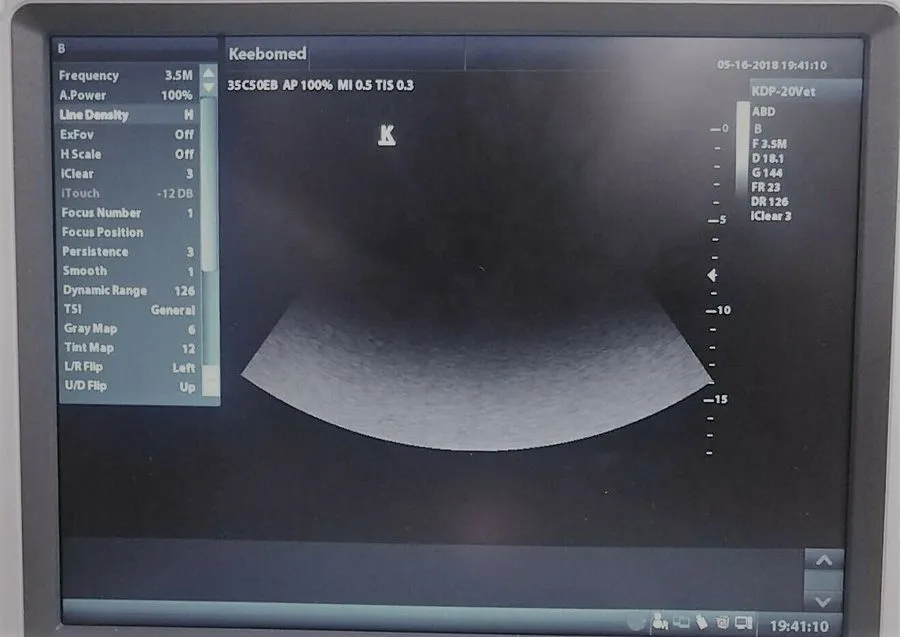The width and height of the screenshot is (900, 637).
Task: Click the grayscale bar beside the image info
Action: click(743, 148)
